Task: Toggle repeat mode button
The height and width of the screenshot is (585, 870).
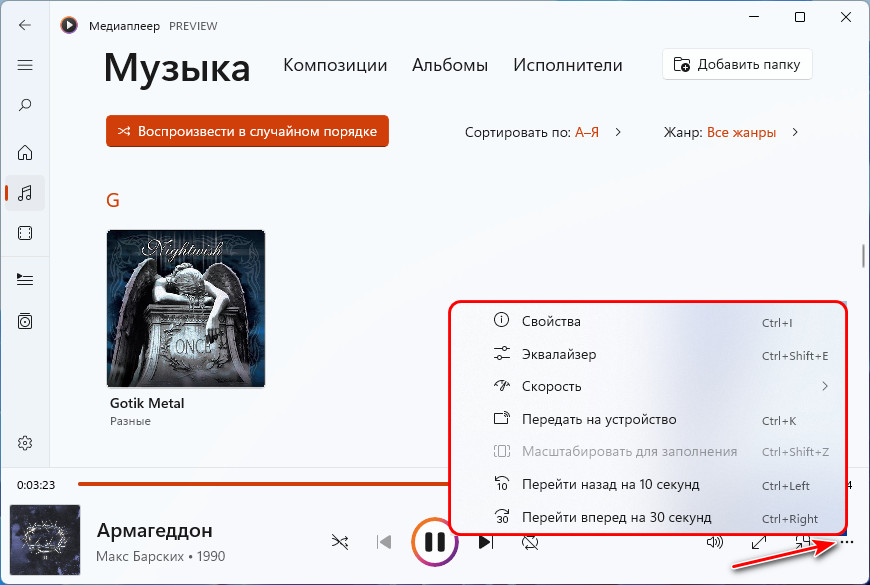Action: tap(530, 542)
